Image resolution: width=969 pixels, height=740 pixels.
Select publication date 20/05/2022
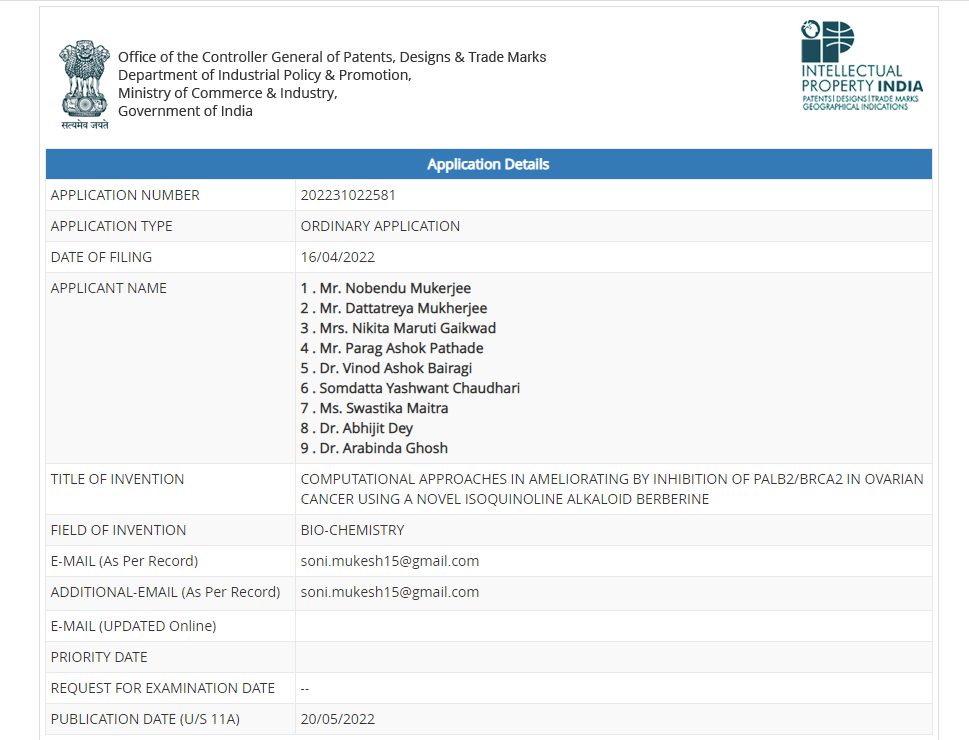(x=337, y=719)
